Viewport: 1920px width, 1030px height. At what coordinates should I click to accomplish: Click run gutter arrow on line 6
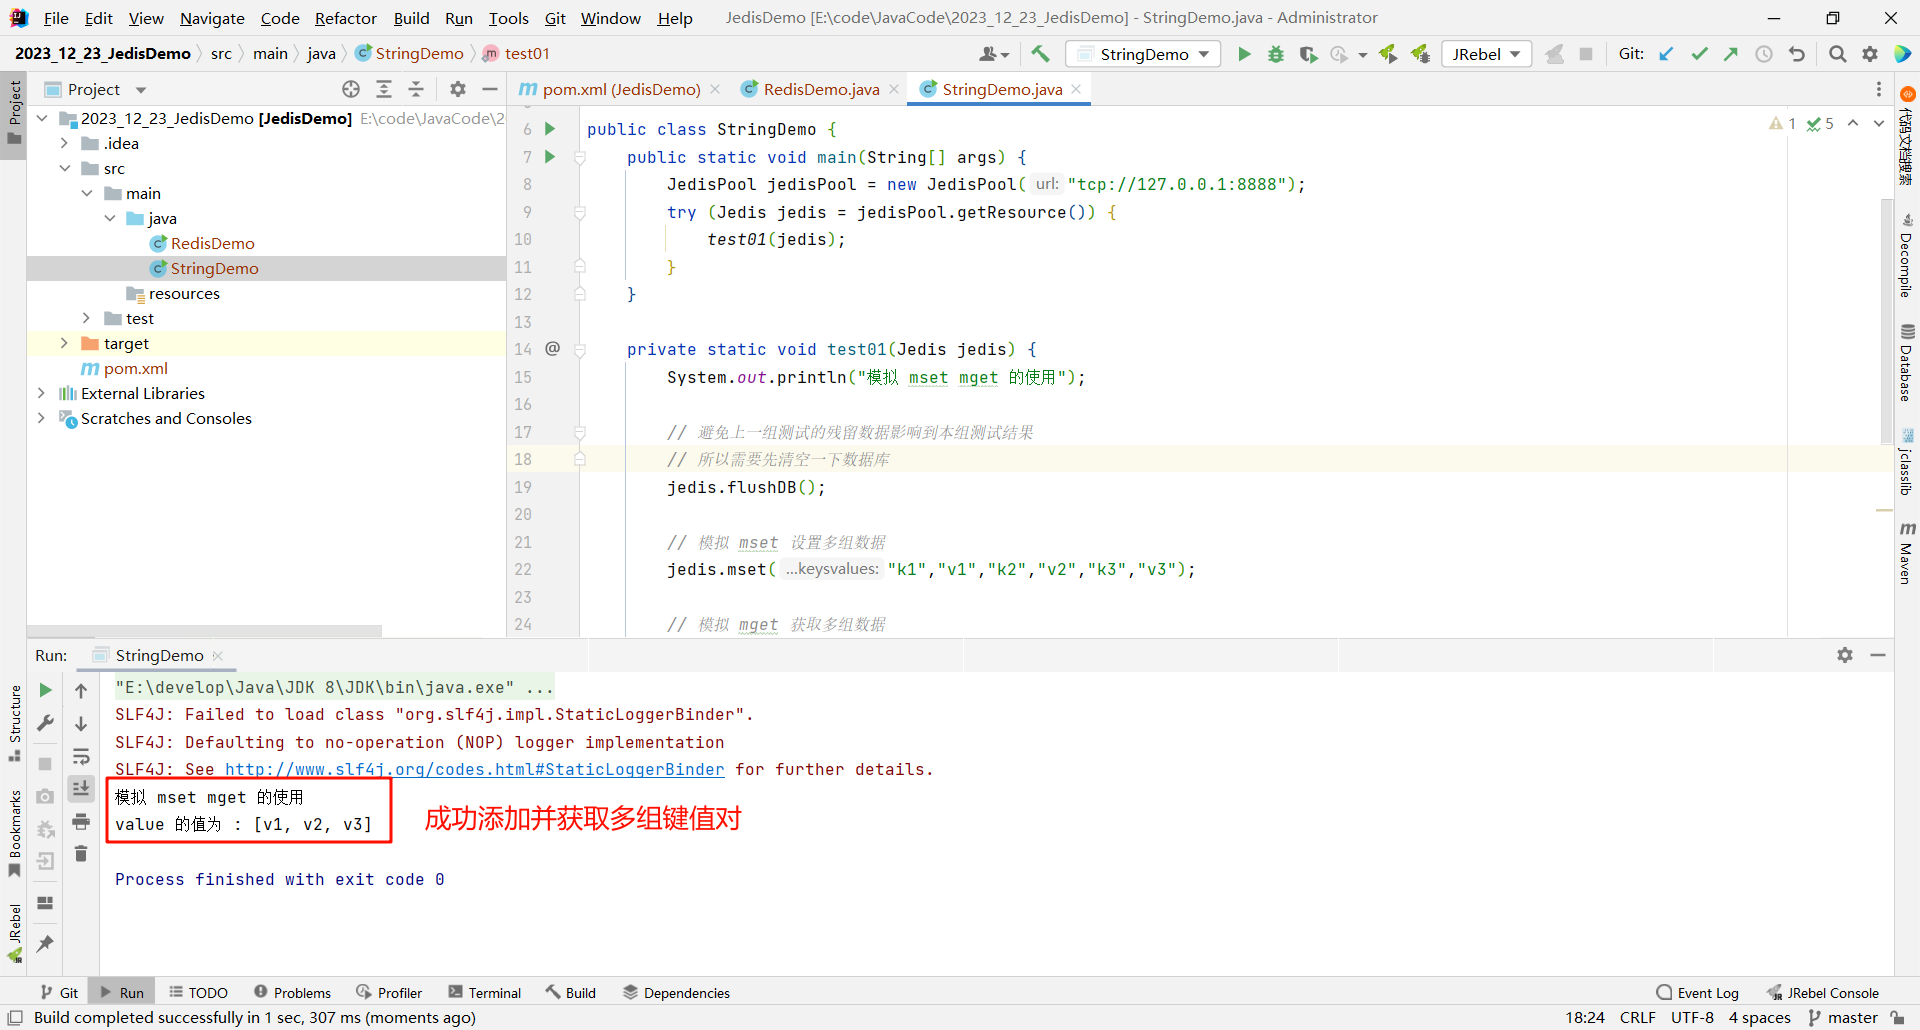tap(550, 129)
